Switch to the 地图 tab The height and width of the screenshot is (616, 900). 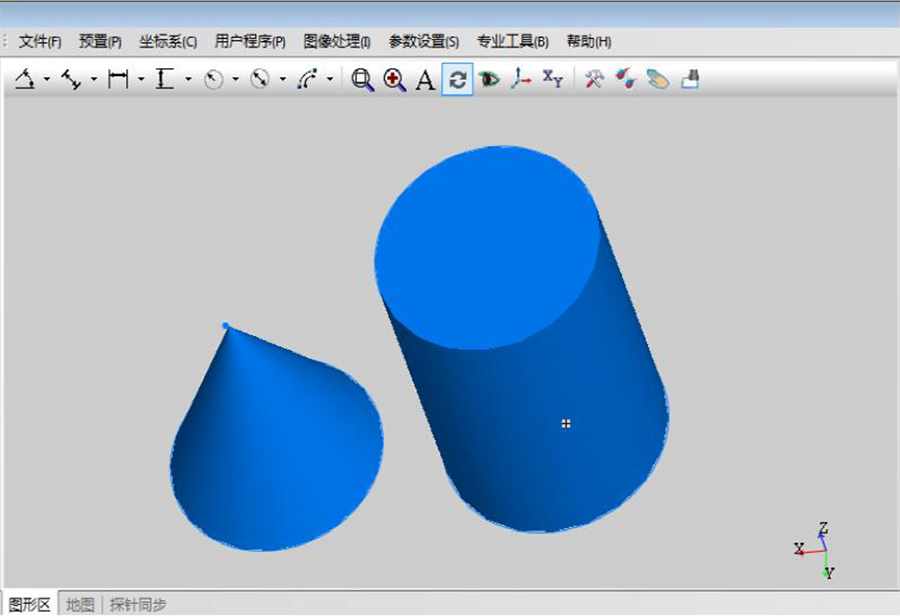coord(80,605)
